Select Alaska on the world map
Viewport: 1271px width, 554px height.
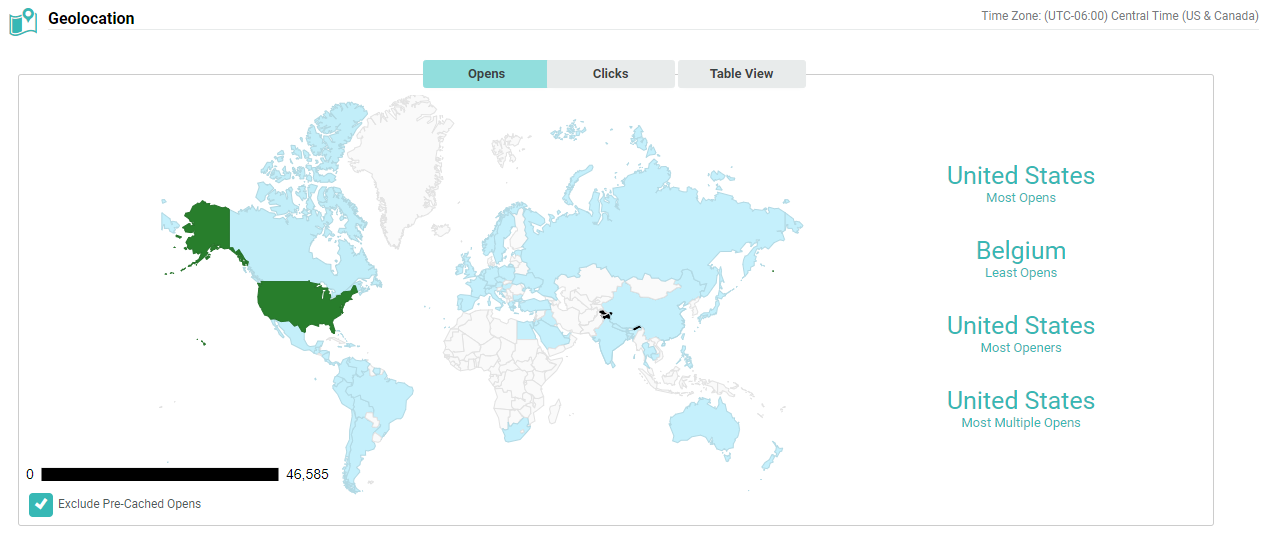click(205, 227)
